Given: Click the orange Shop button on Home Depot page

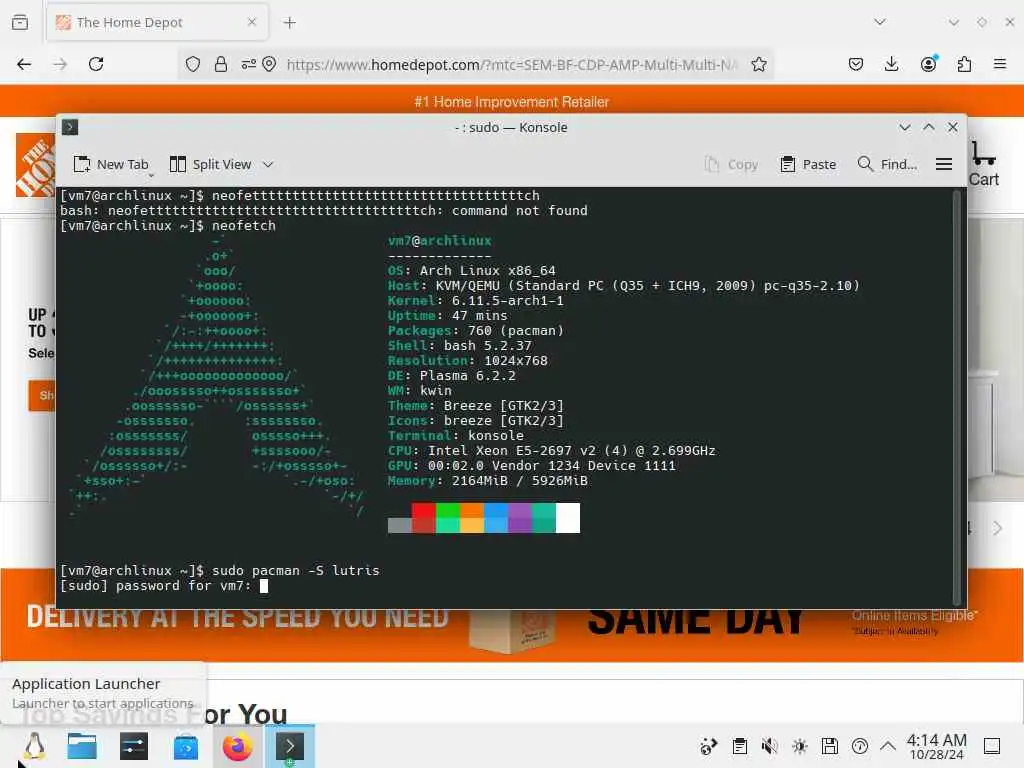Looking at the screenshot, I should click(42, 395).
